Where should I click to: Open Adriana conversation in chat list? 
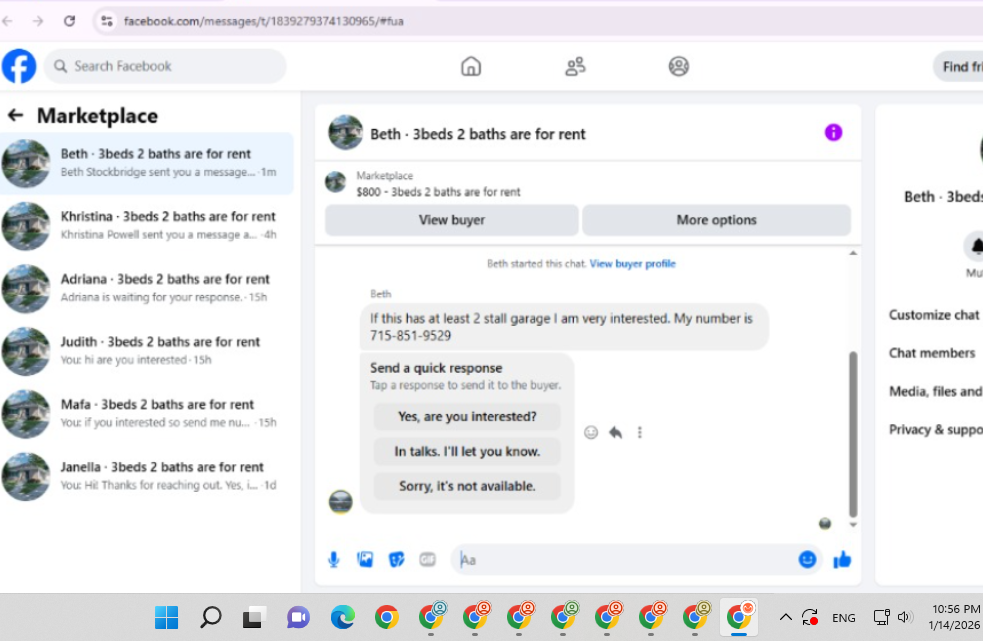(x=147, y=289)
